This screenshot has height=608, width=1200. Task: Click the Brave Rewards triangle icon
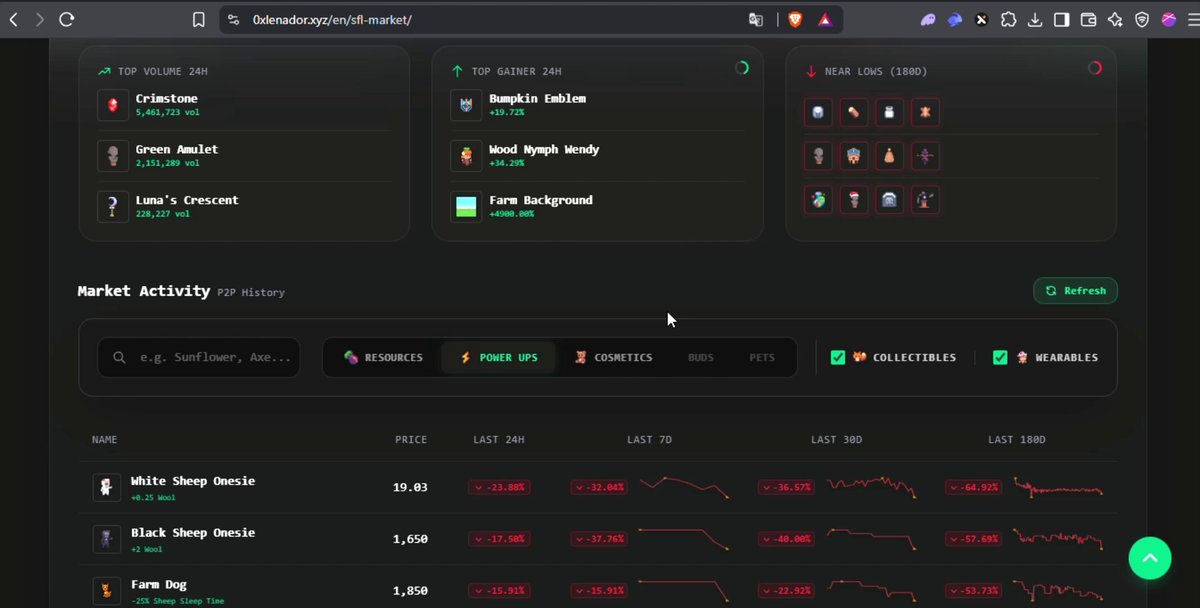825,19
